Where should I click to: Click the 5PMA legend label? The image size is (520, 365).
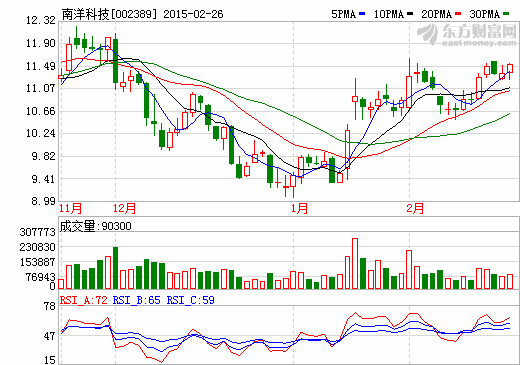[343, 14]
